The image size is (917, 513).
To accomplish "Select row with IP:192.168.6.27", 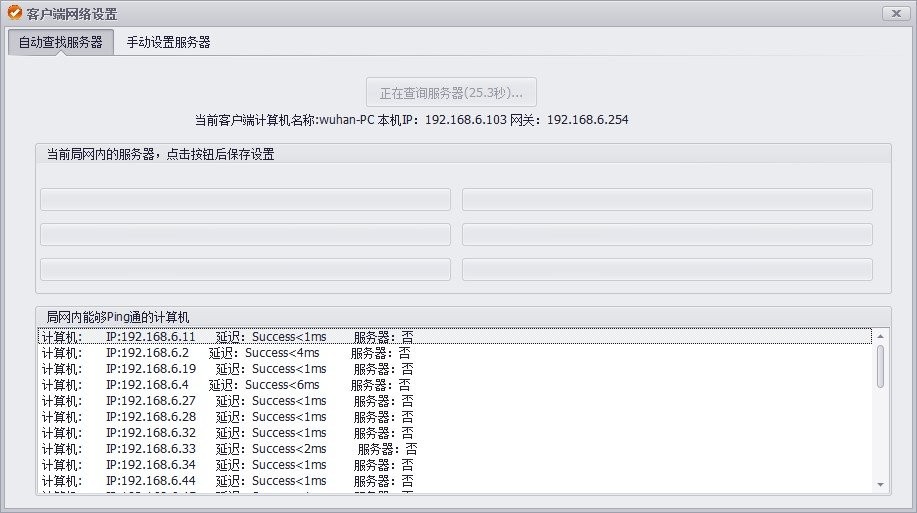I will click(x=455, y=401).
